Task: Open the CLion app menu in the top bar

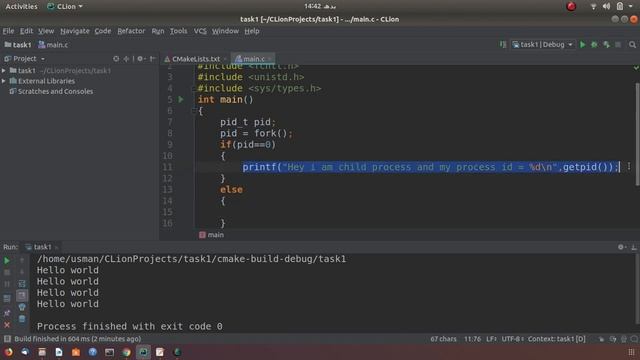Action: coord(65,7)
